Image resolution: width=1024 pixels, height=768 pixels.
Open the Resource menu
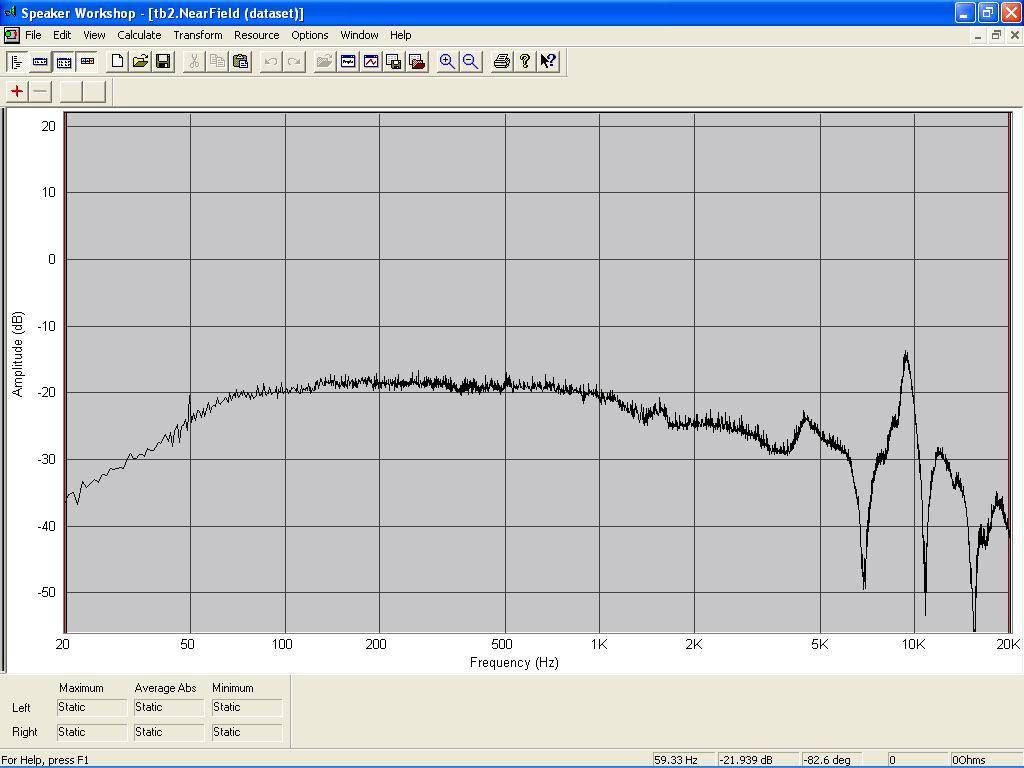click(x=257, y=35)
